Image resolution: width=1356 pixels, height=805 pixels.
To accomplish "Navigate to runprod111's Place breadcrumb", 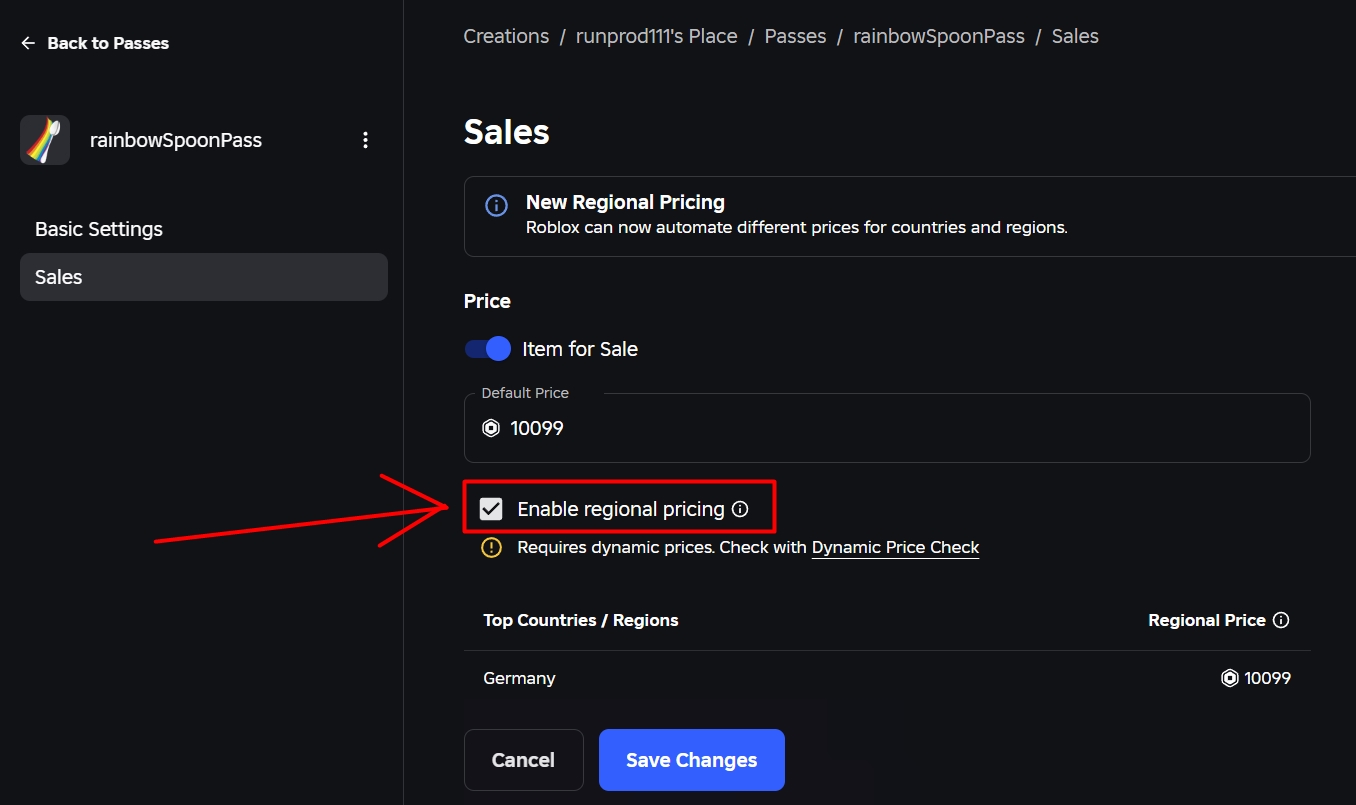I will coord(657,36).
